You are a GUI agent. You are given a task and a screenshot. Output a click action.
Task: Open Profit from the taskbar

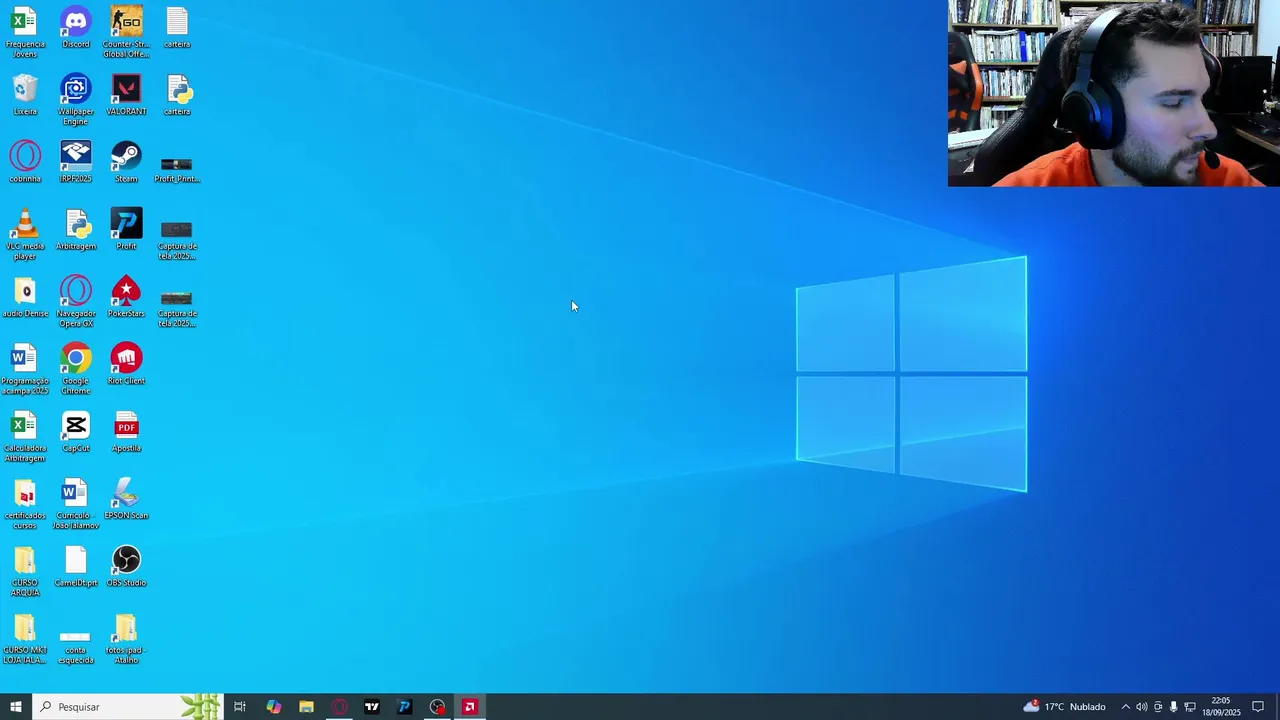405,707
